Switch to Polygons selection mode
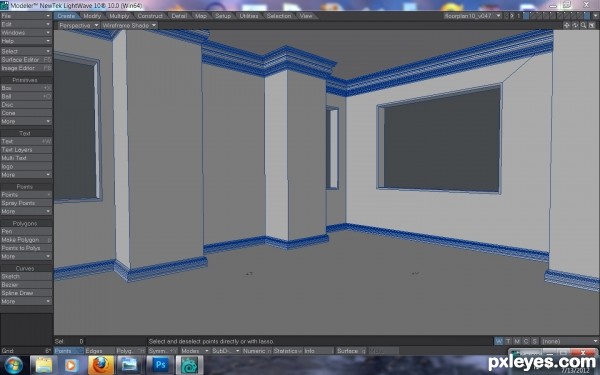Image resolution: width=600 pixels, height=375 pixels. click(x=130, y=351)
